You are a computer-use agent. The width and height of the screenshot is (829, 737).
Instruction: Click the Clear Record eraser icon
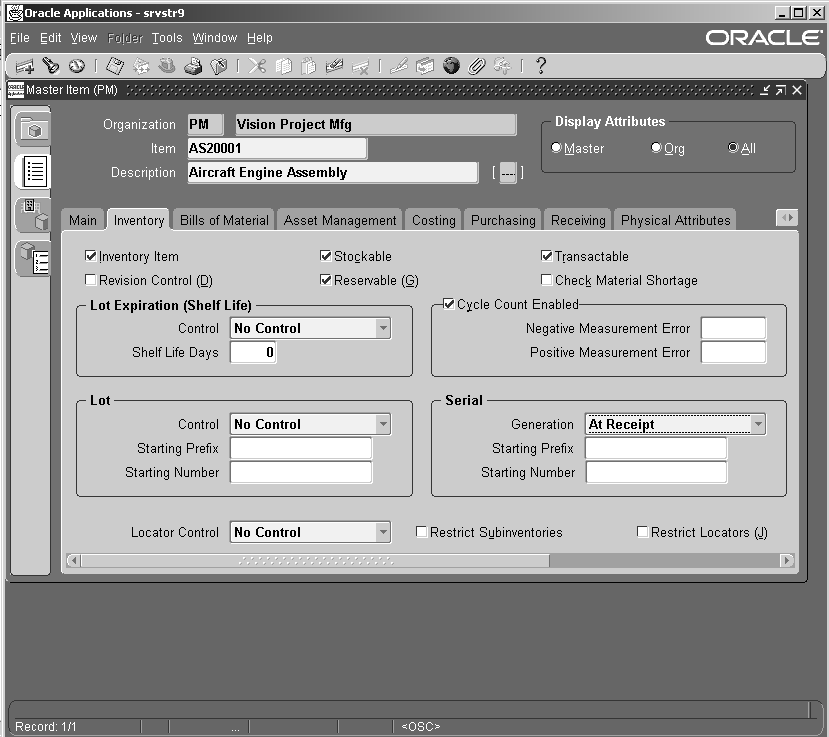(334, 66)
